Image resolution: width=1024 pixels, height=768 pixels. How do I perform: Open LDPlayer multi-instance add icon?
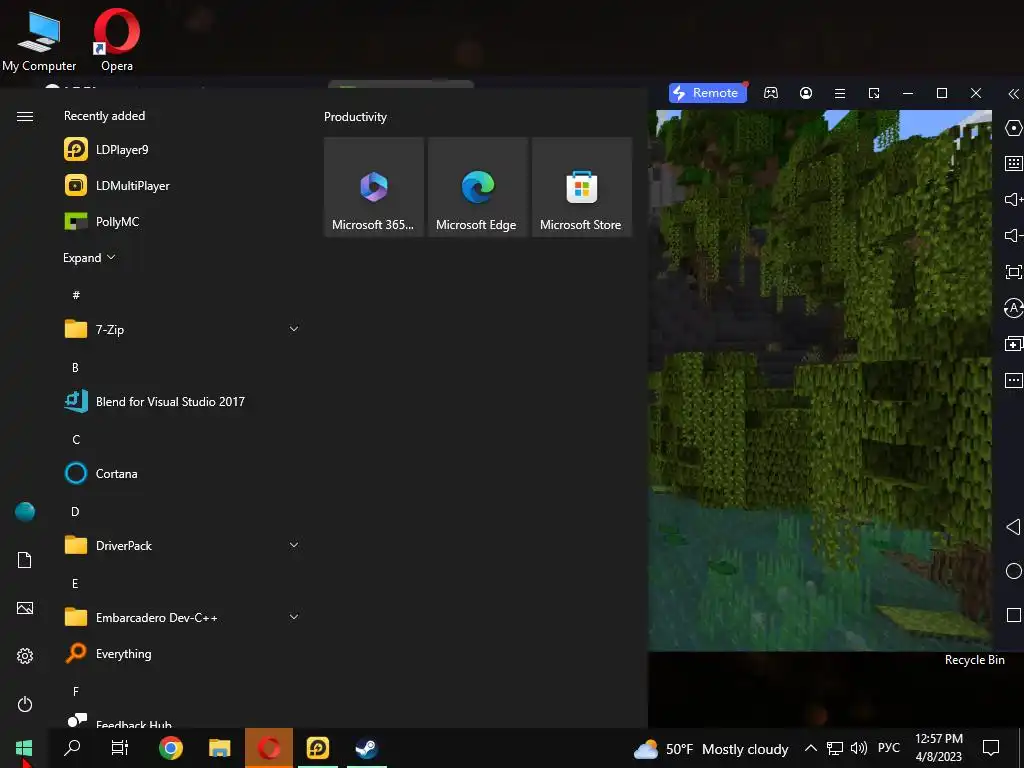[x=1013, y=344]
